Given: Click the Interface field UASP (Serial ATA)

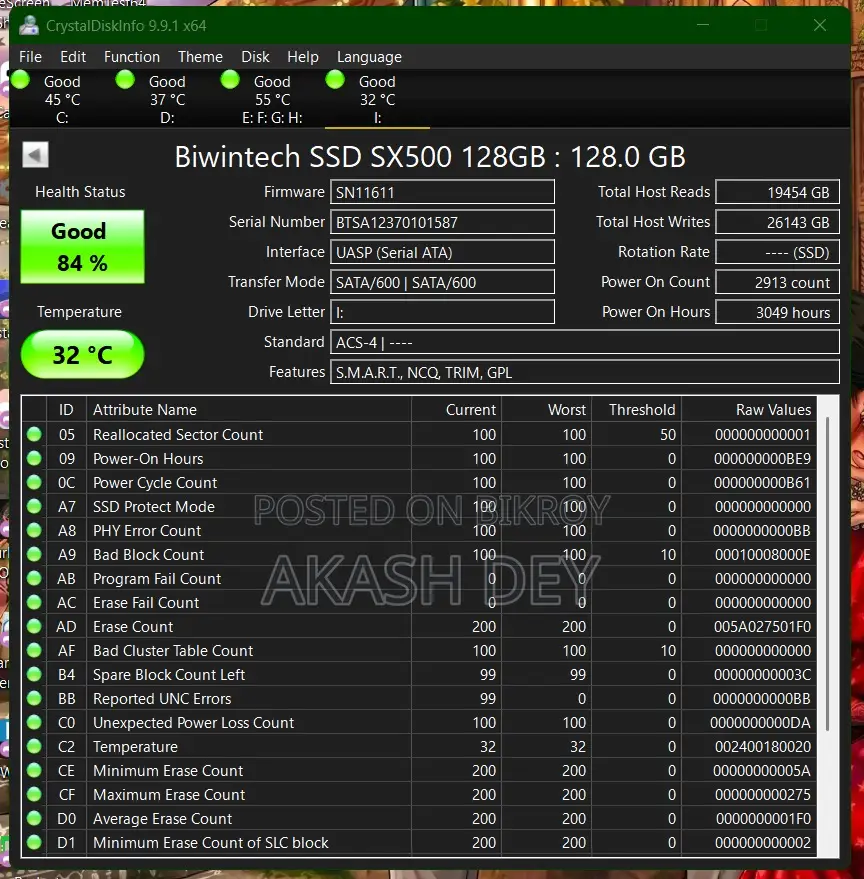Looking at the screenshot, I should [x=442, y=252].
